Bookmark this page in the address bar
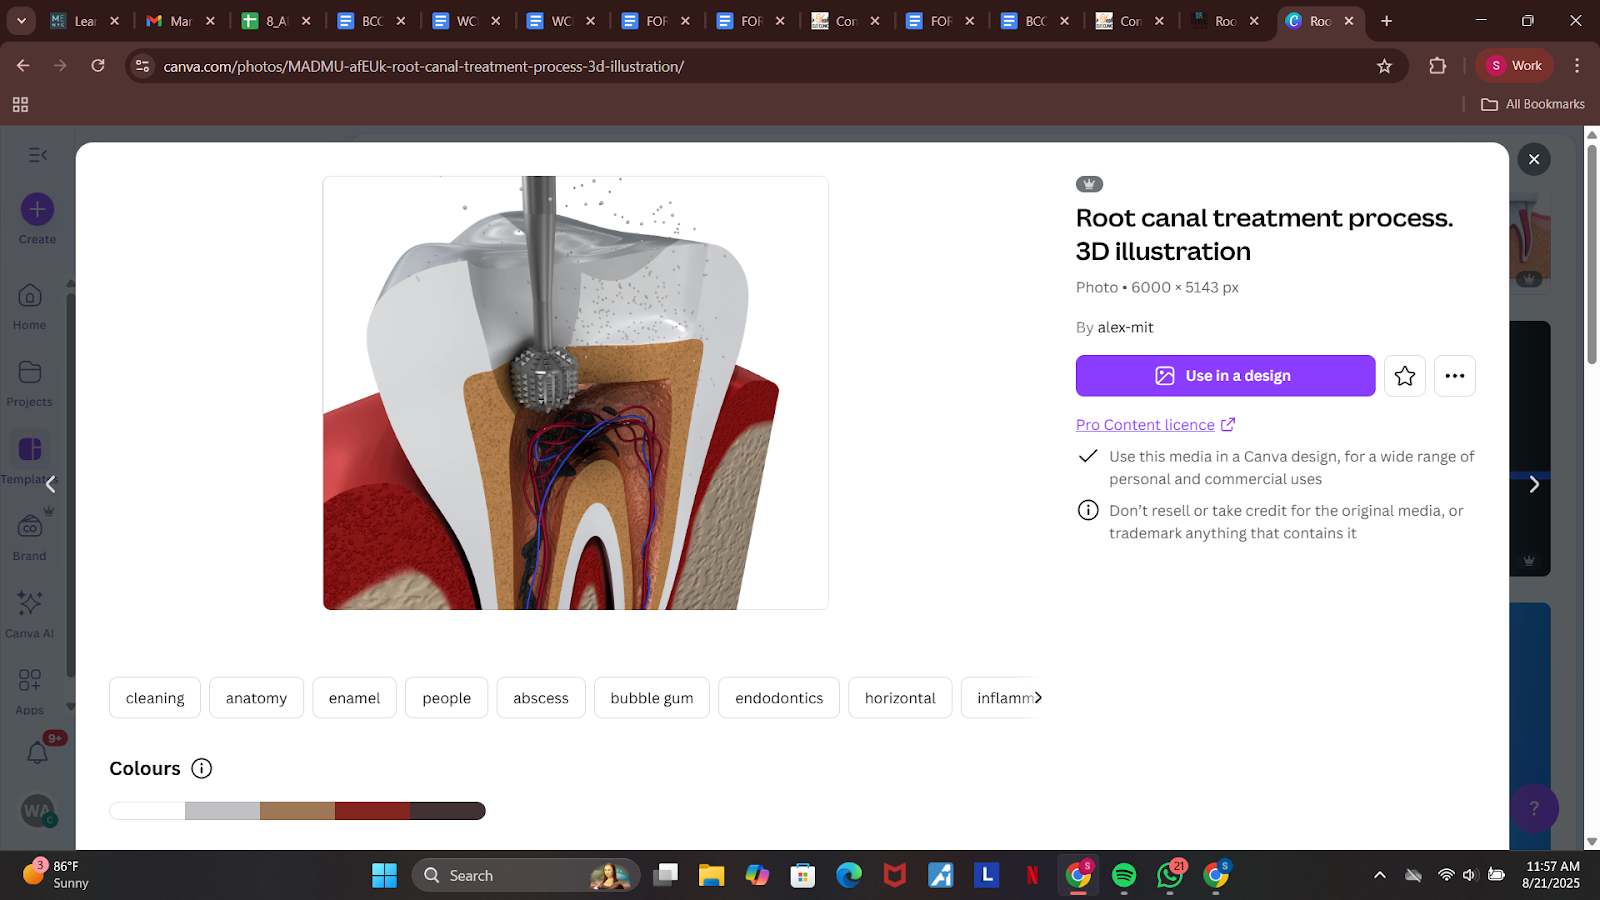This screenshot has height=900, width=1600. pos(1384,66)
